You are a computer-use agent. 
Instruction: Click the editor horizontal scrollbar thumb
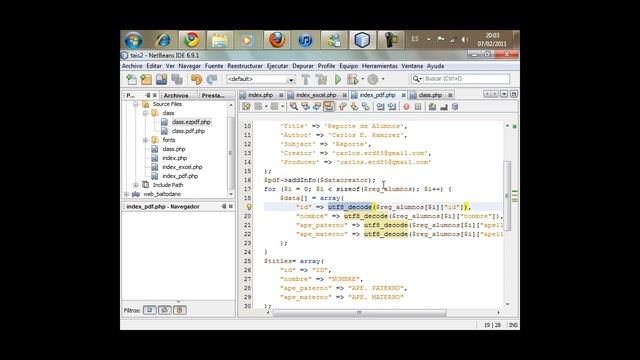click(x=359, y=313)
